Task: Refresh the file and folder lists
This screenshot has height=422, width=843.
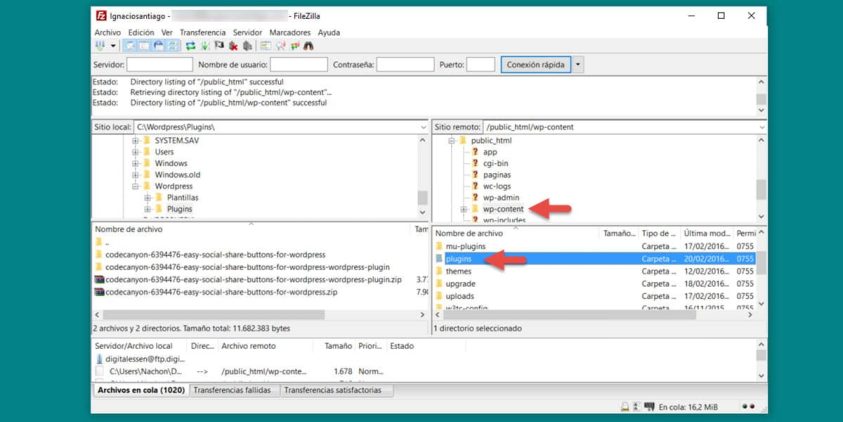Action: pyautogui.click(x=190, y=46)
